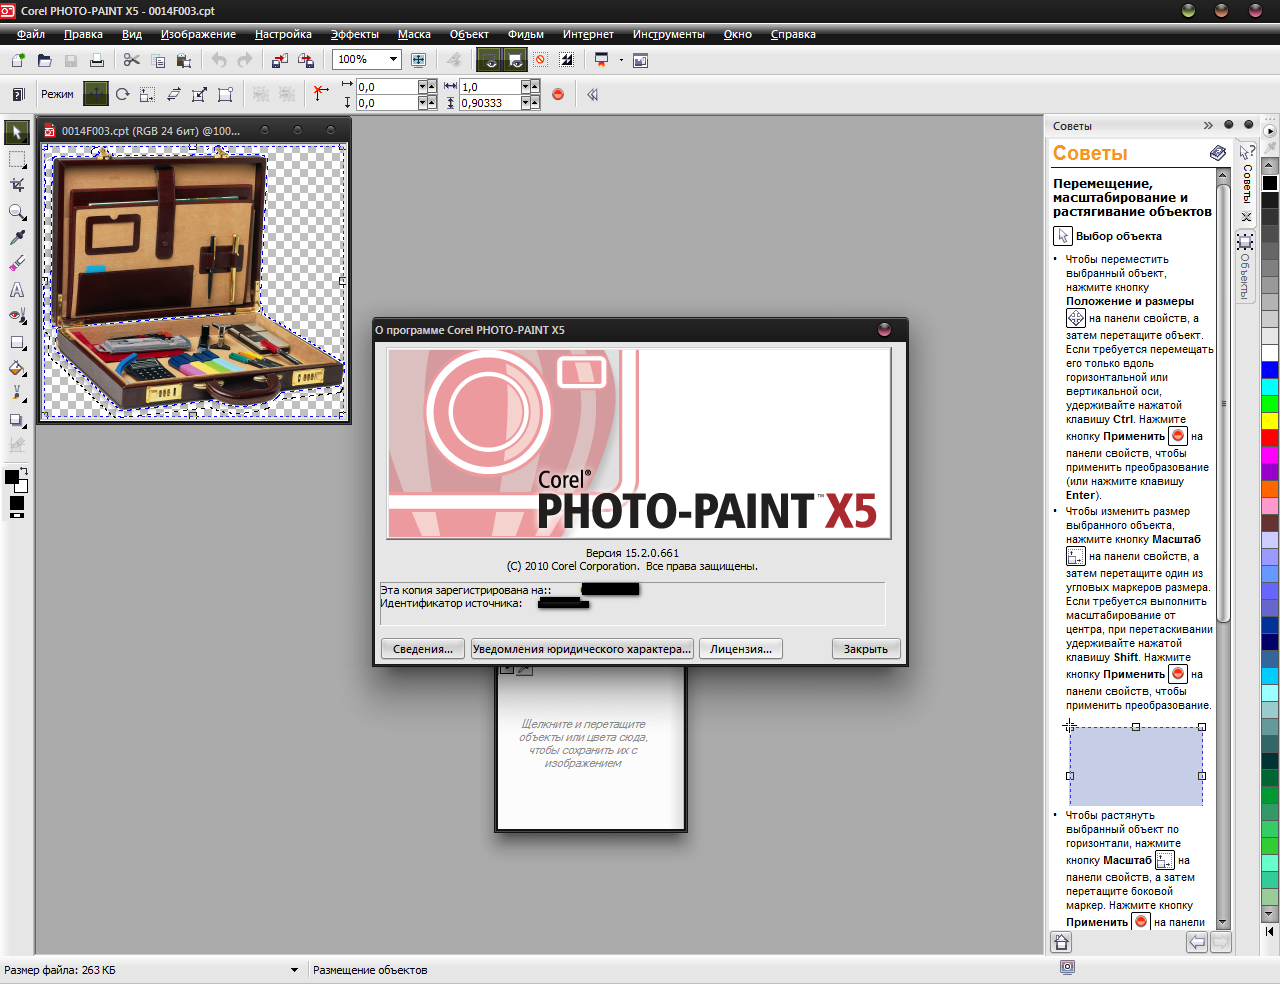This screenshot has height=984, width=1280.
Task: Select the Zoom magnifier tool
Action: 17,211
